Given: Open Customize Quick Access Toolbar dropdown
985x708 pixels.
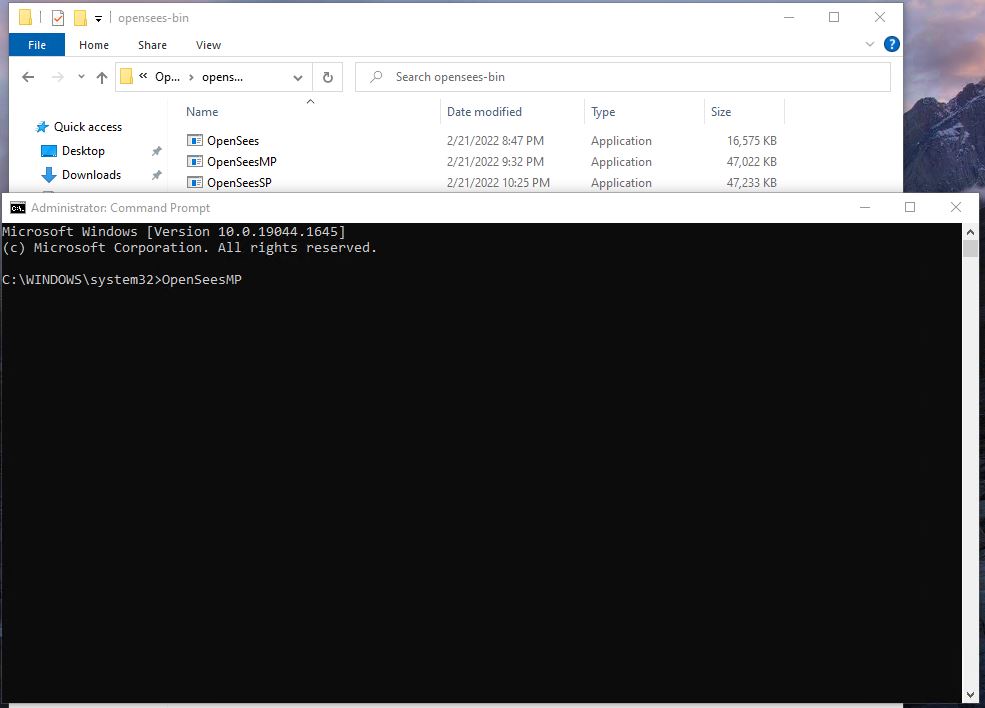Looking at the screenshot, I should click(99, 19).
